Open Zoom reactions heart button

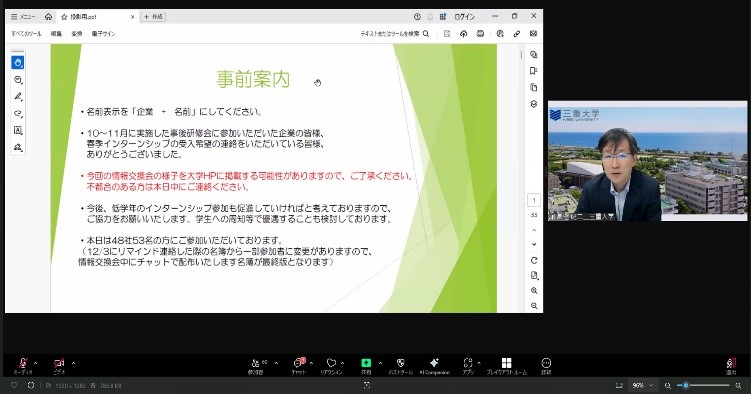[x=331, y=365]
